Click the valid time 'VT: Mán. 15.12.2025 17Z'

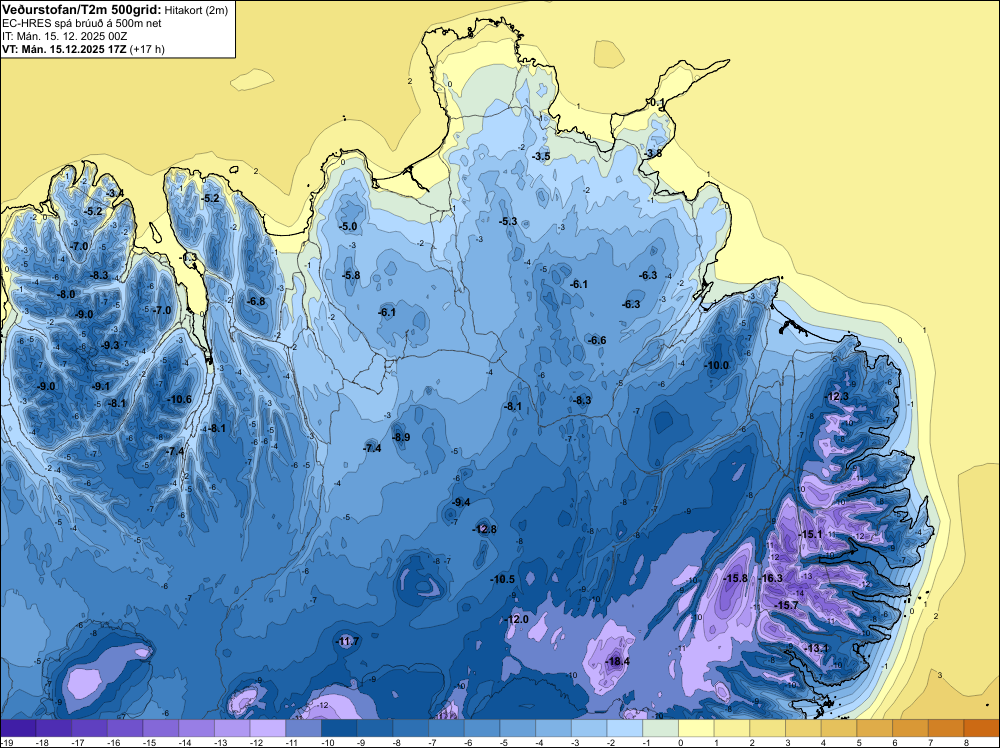pos(64,49)
